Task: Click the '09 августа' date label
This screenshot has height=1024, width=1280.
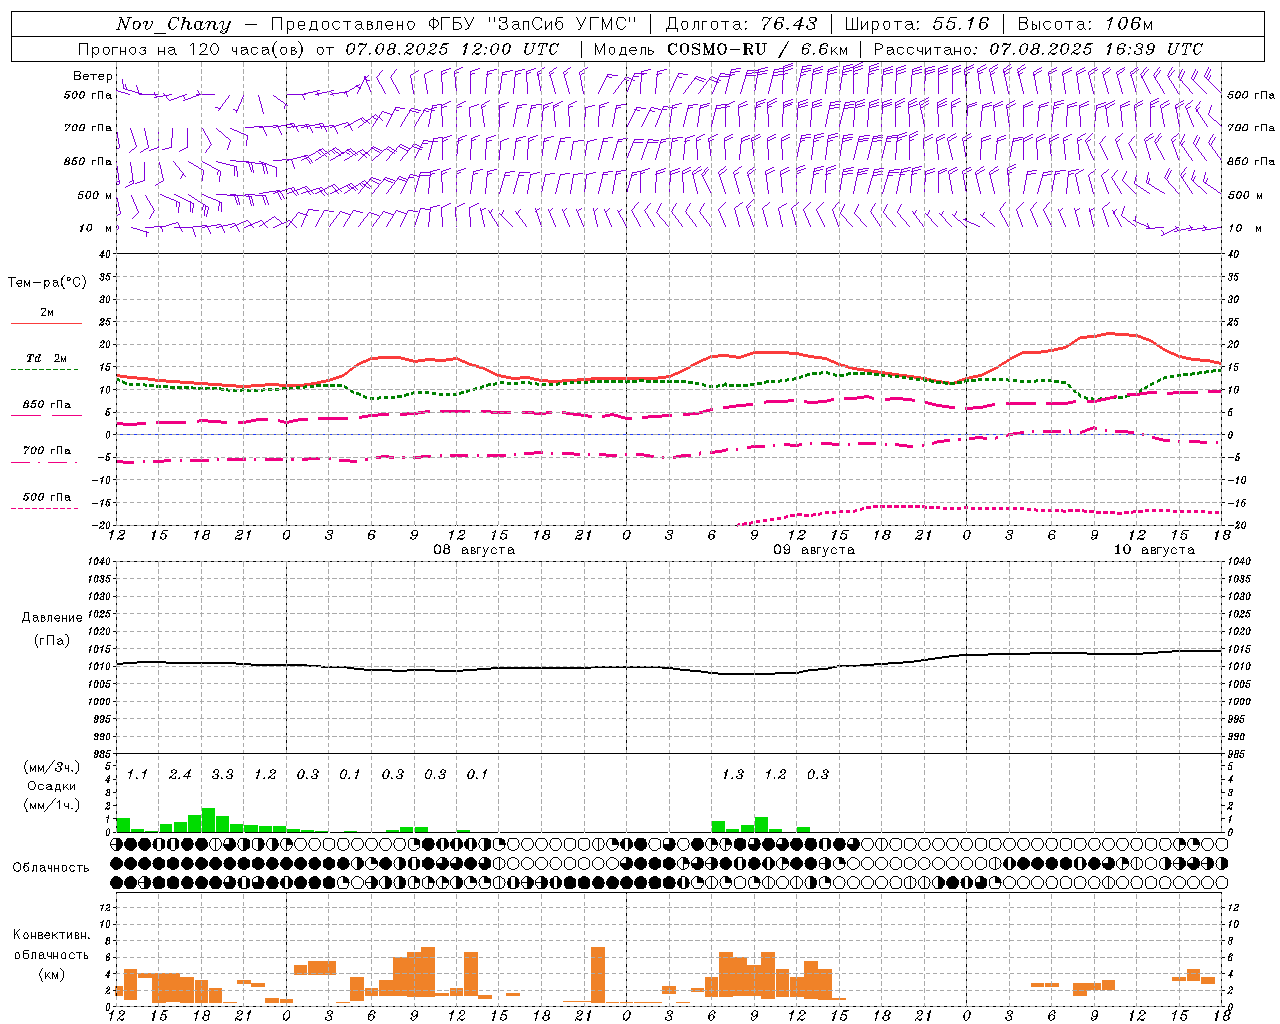Action: 814,550
